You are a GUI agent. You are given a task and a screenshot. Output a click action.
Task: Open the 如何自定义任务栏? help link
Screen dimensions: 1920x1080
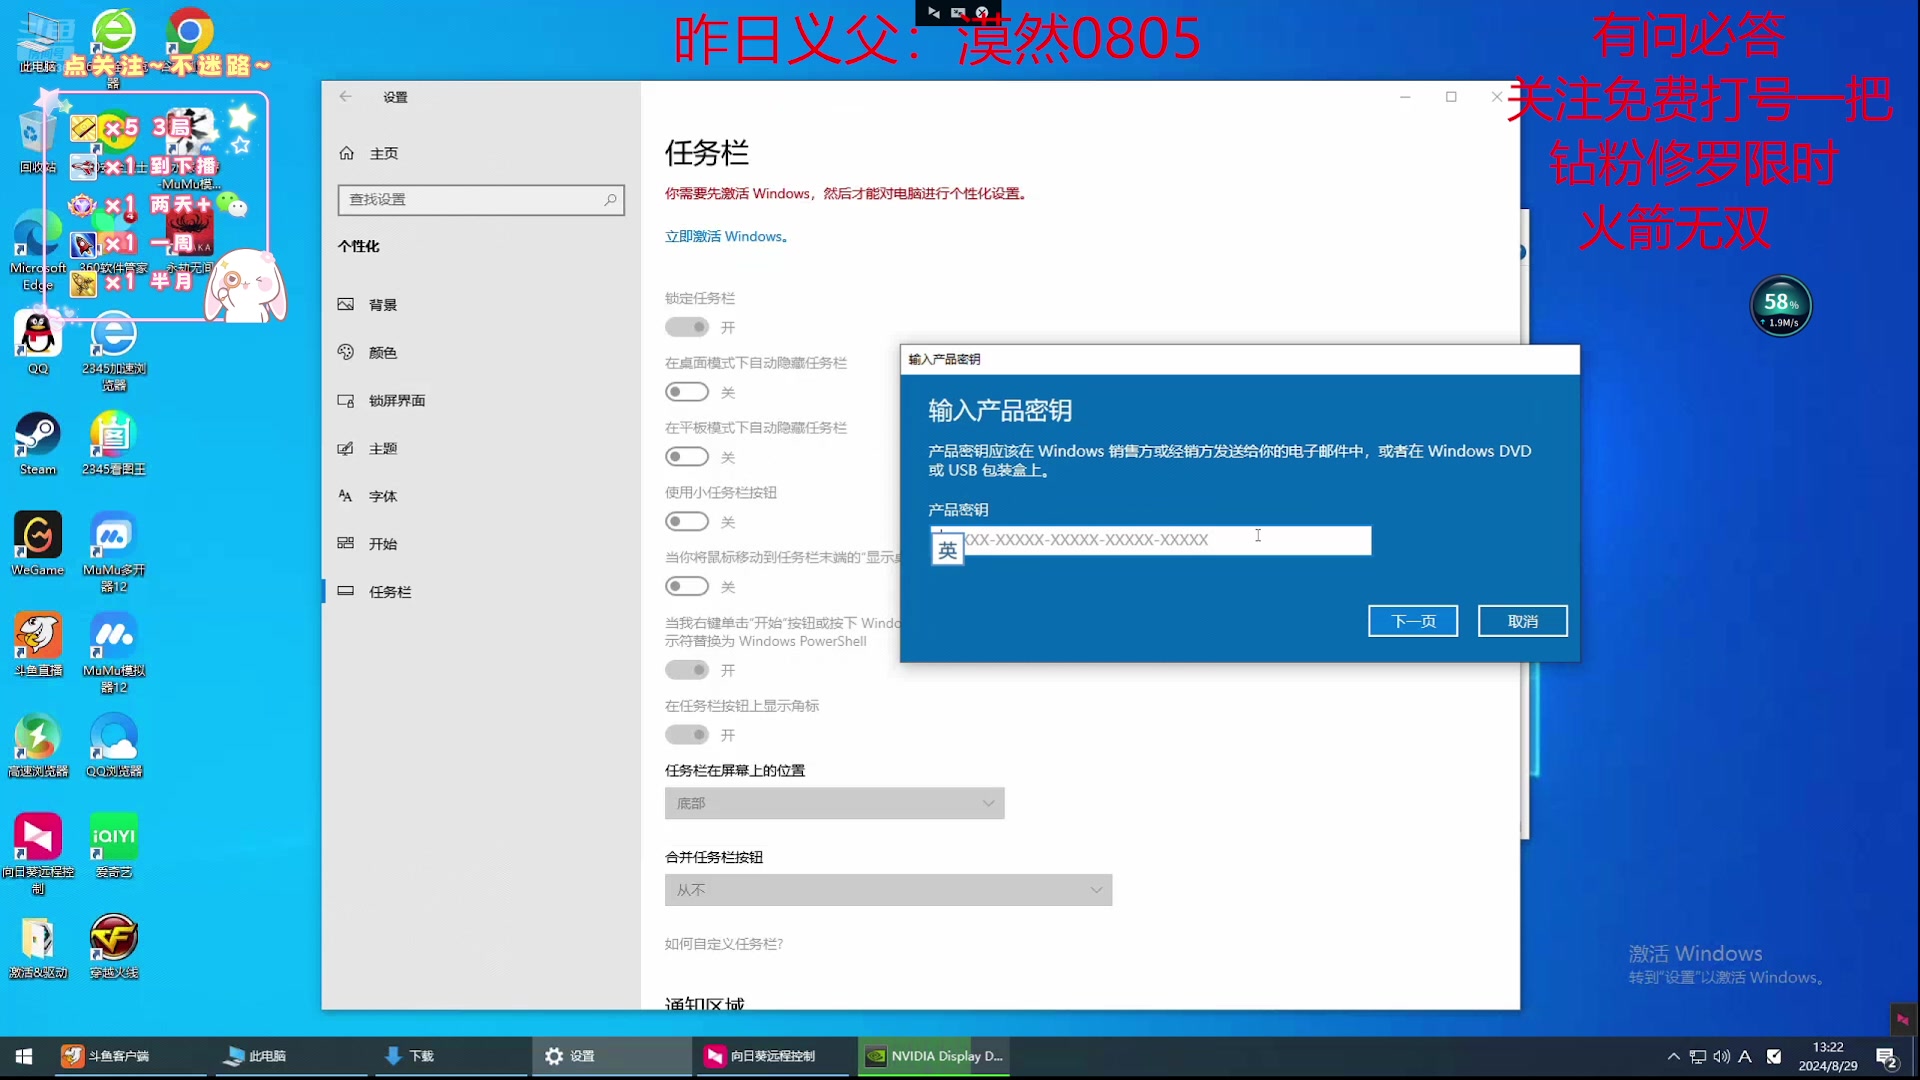[724, 944]
